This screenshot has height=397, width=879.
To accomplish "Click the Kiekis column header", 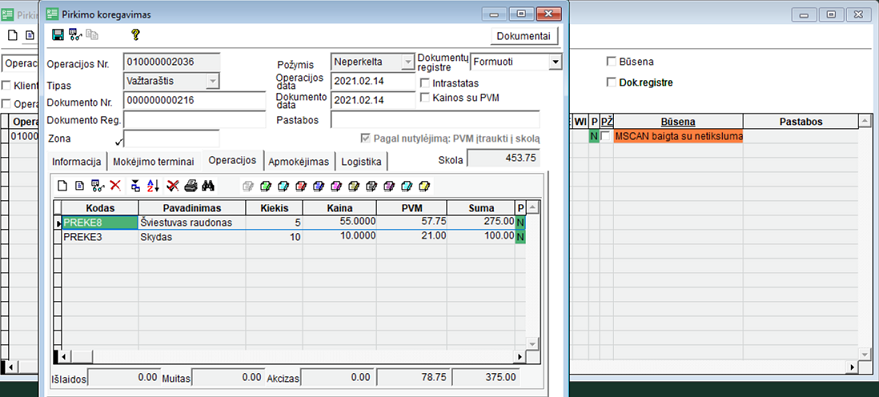I will [274, 208].
